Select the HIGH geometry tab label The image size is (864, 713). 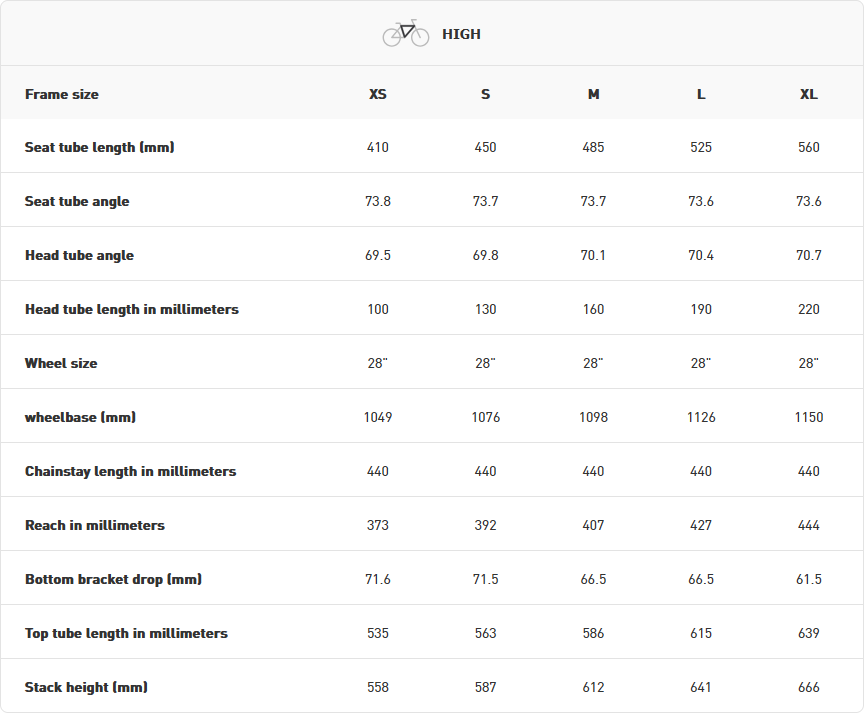tap(461, 34)
